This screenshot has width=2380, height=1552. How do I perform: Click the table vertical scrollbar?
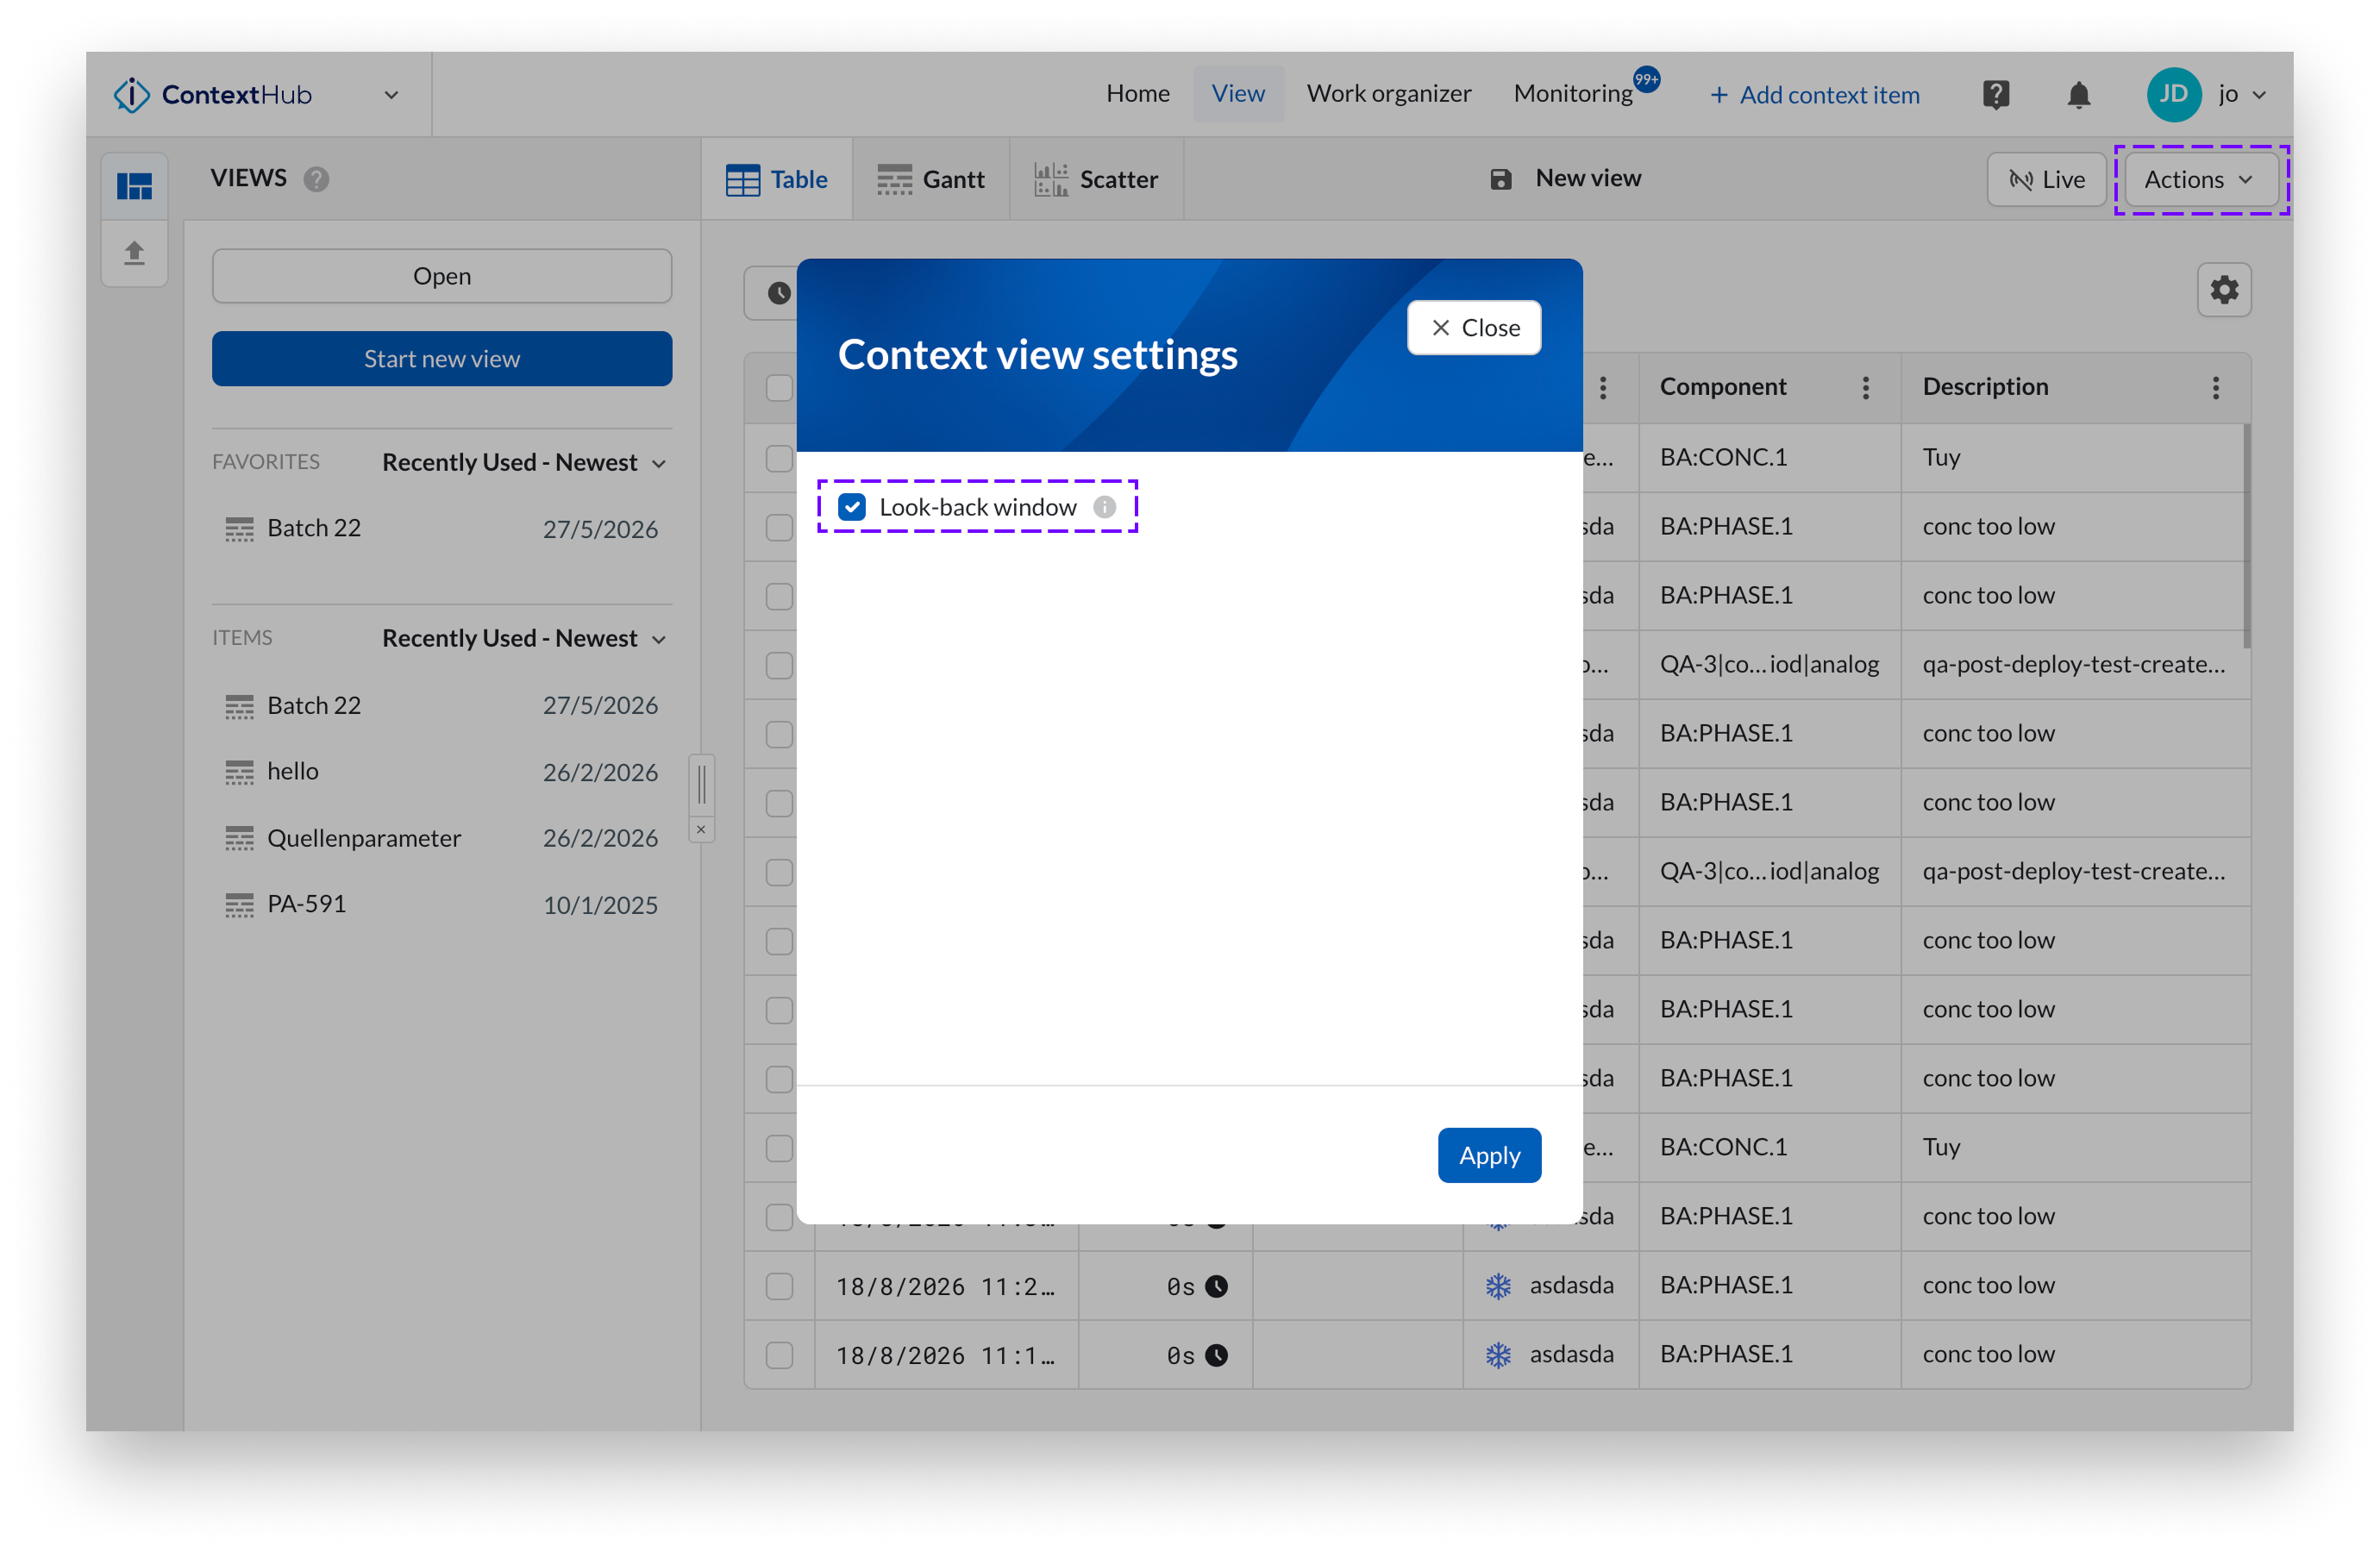2246,535
